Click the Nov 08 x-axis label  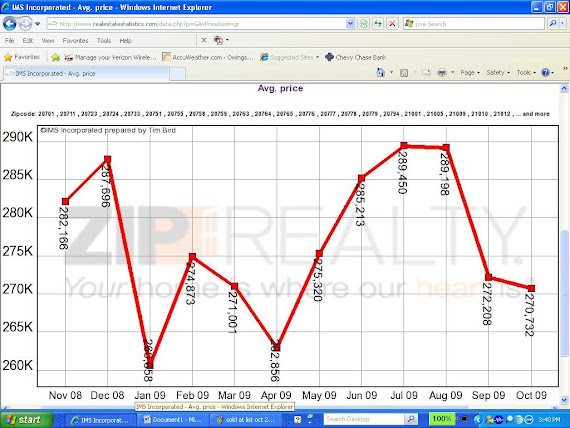pos(65,395)
